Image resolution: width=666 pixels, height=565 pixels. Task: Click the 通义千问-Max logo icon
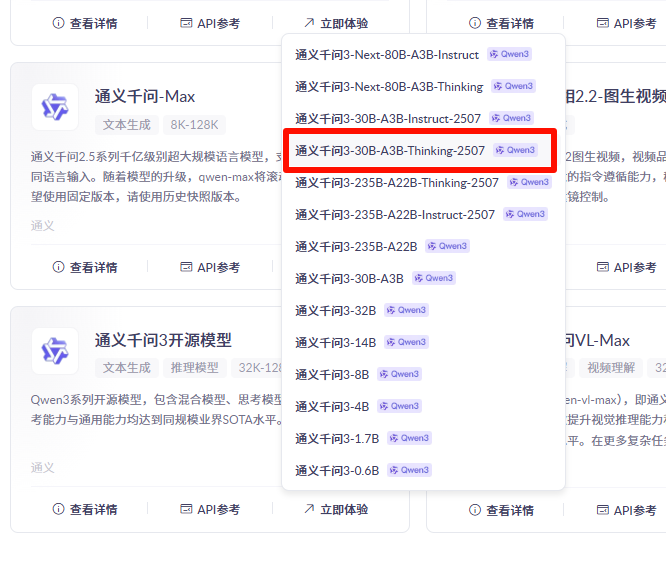tap(55, 107)
